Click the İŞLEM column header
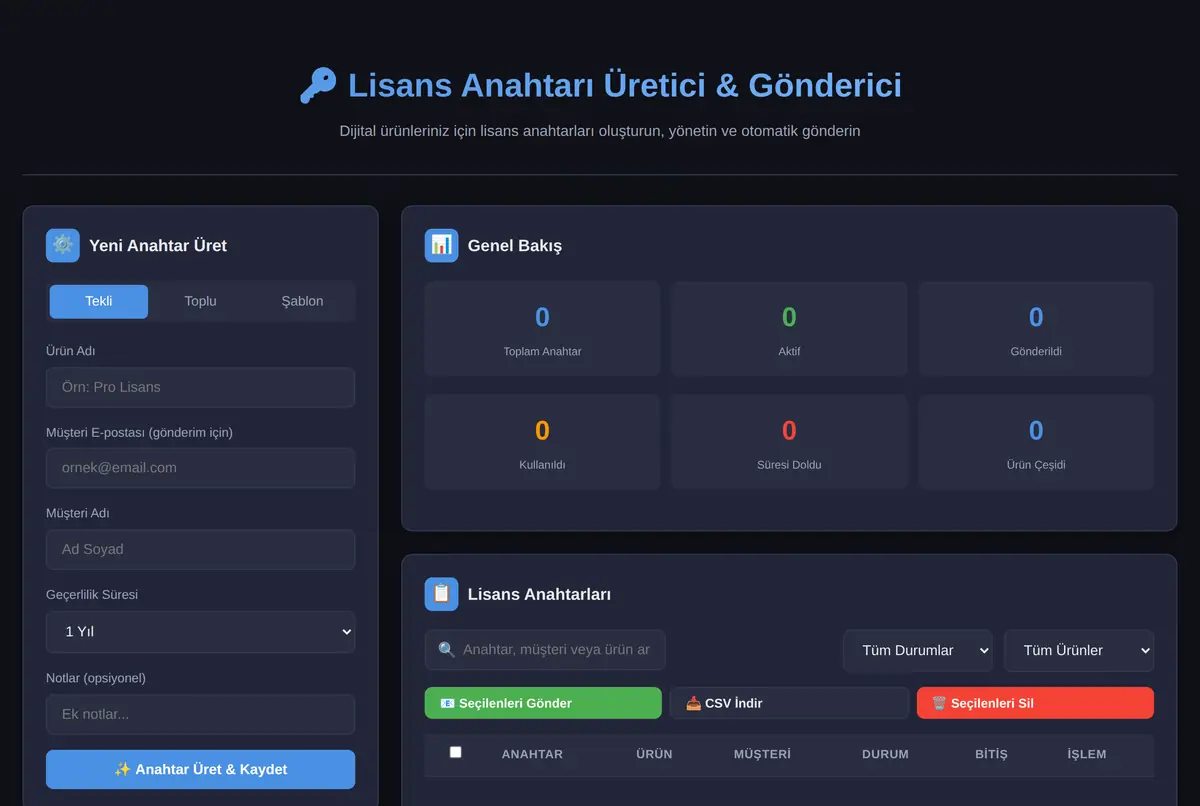Screen dimensions: 1200x806 pos(1087,754)
